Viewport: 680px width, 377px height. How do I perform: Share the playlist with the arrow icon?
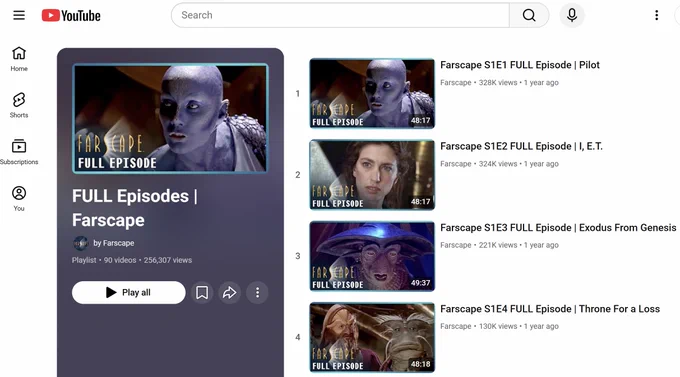tap(229, 292)
